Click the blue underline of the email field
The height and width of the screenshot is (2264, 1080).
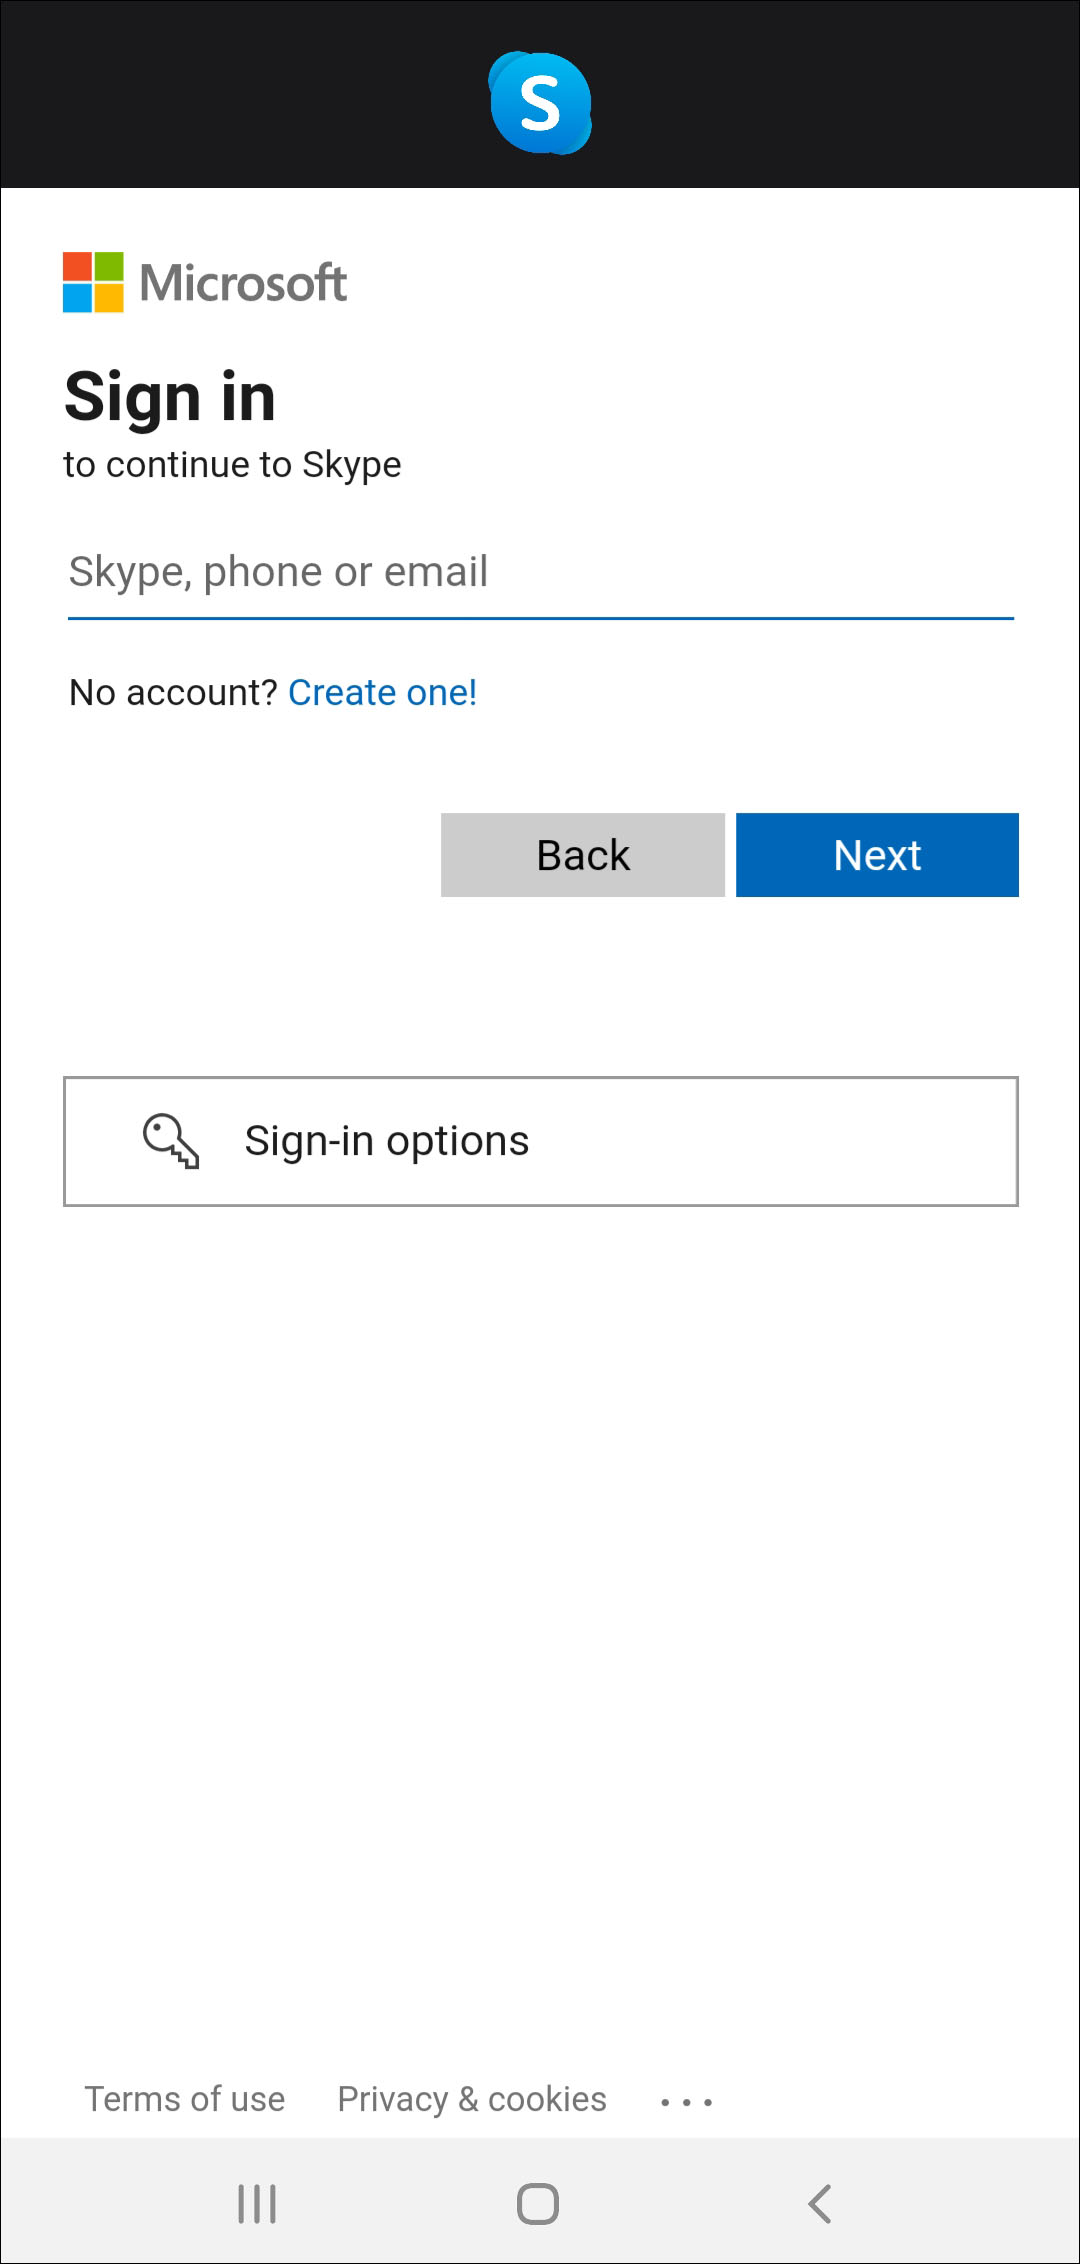click(540, 618)
